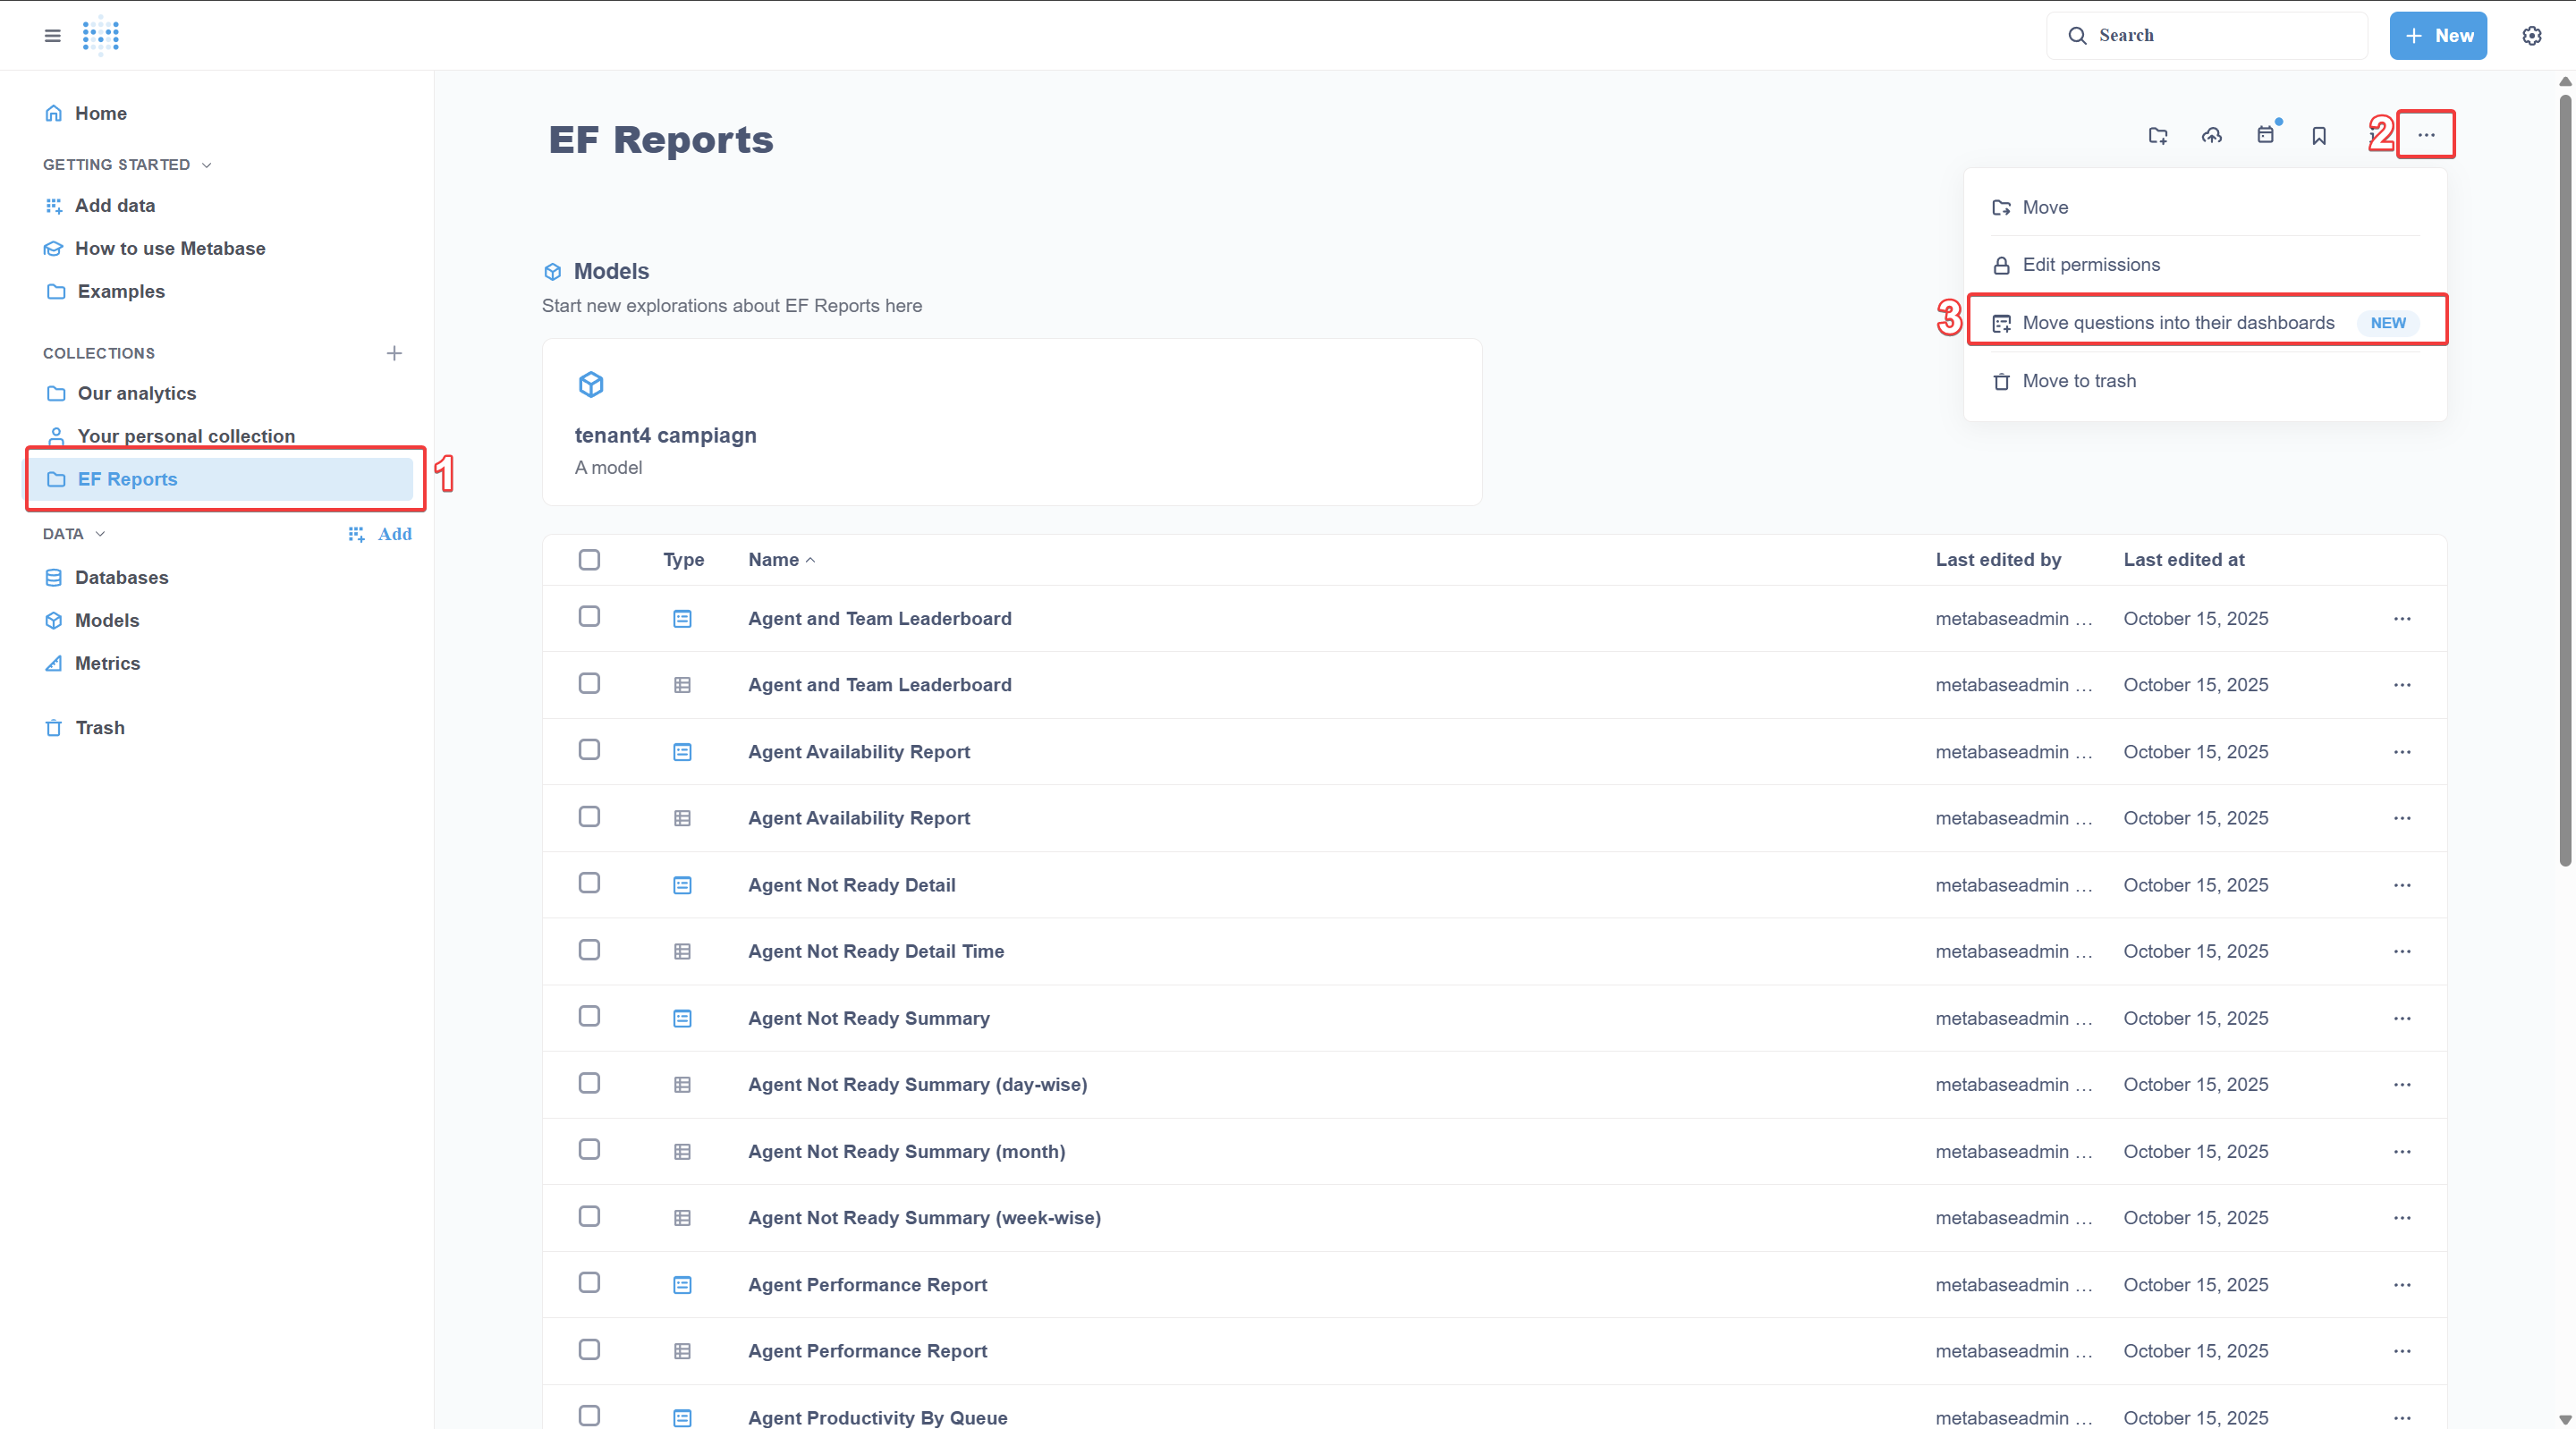Viewport: 2576px width, 1429px height.
Task: Choose Move questions into their dashboards
Action: tap(2178, 323)
